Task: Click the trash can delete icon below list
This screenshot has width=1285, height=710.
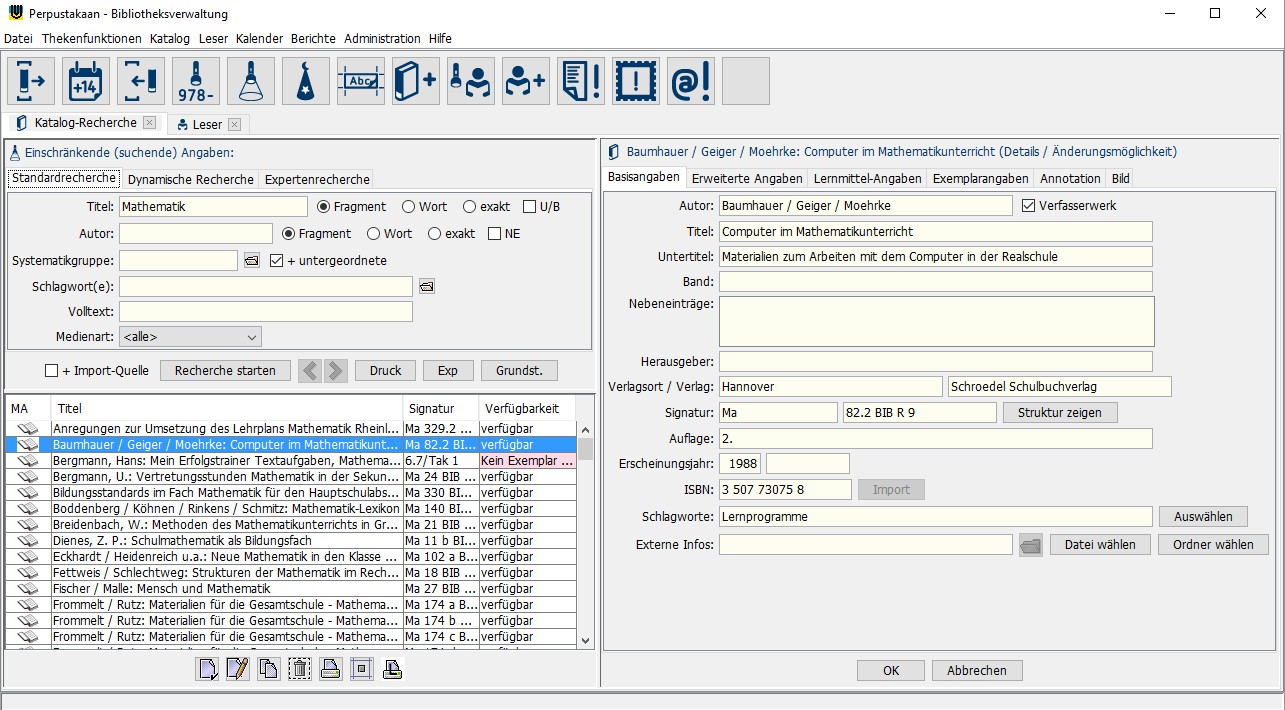Action: pyautogui.click(x=299, y=669)
